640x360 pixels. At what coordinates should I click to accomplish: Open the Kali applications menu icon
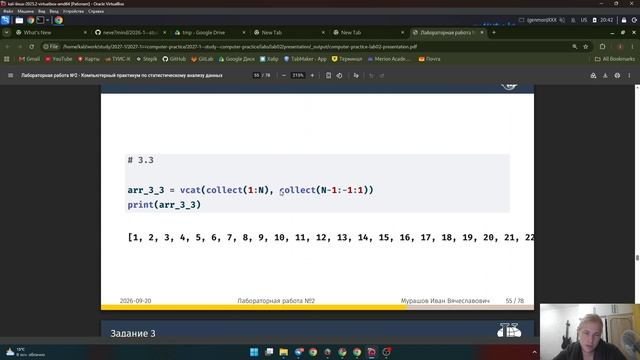pos(5,20)
